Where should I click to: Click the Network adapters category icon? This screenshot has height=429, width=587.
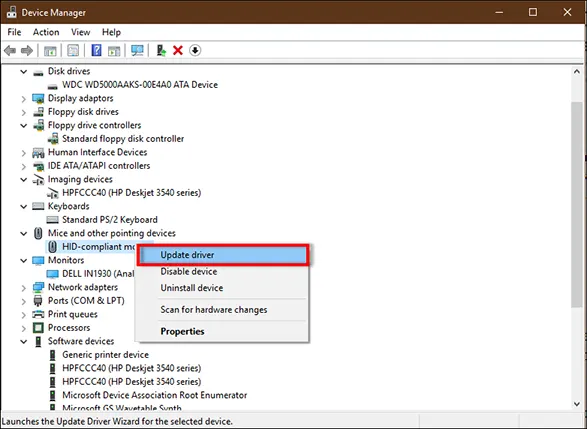38,287
